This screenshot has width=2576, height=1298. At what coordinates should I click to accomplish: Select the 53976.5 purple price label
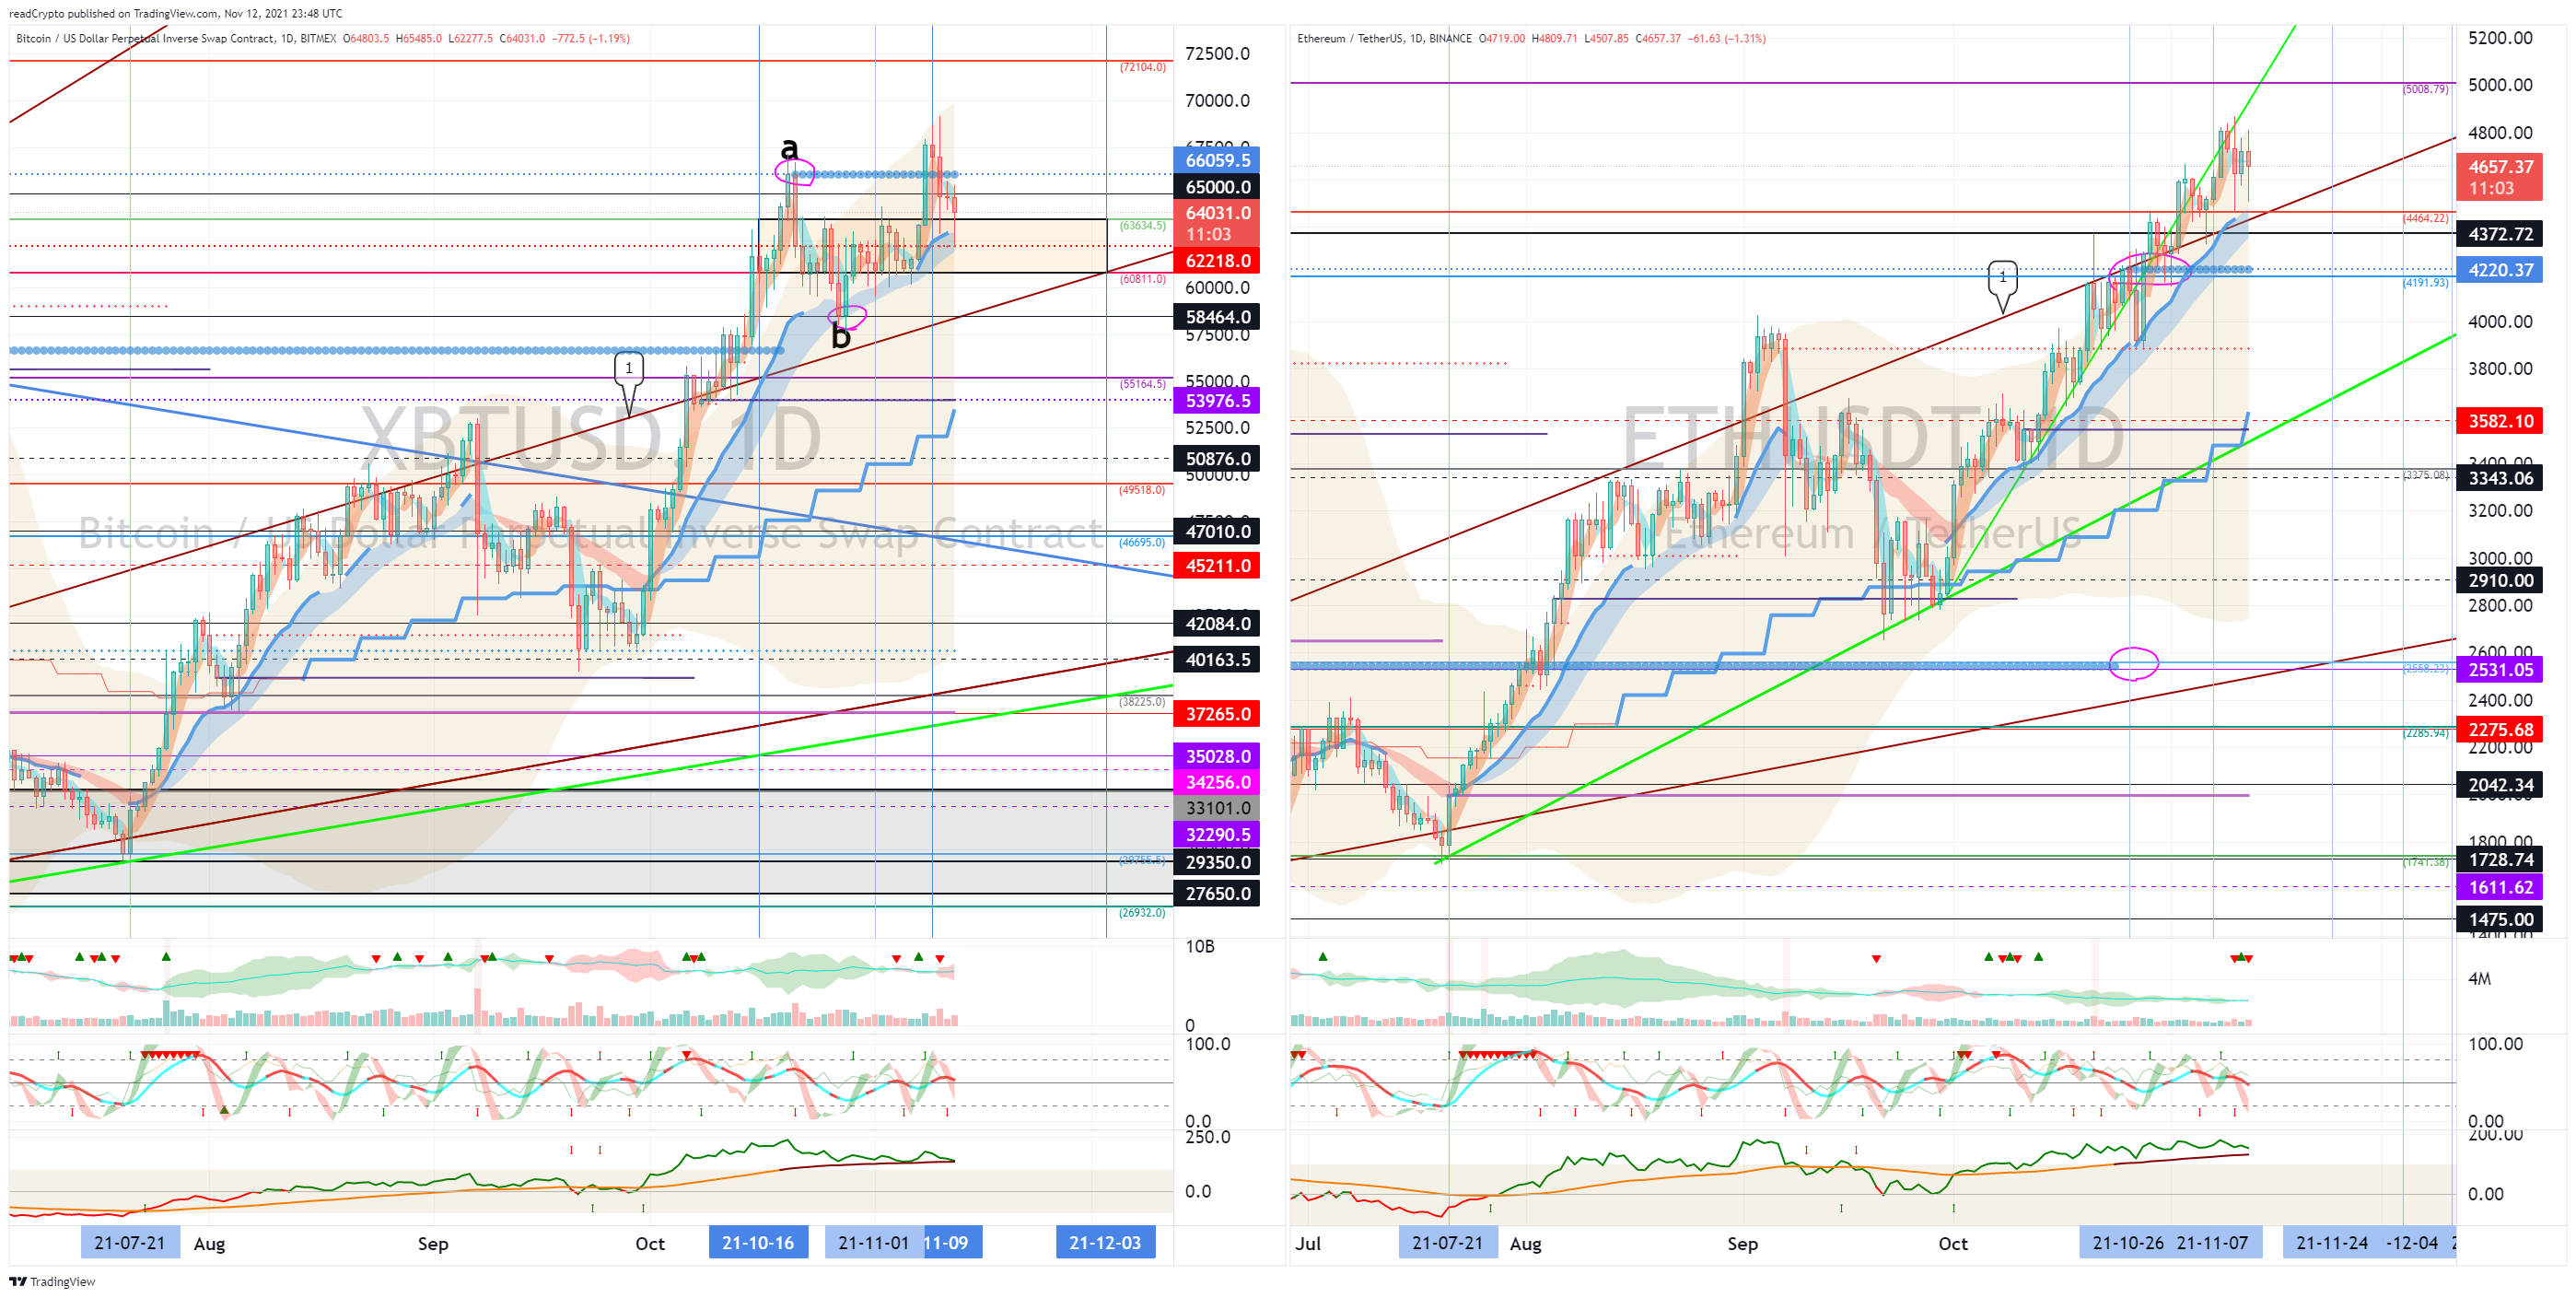click(1217, 401)
